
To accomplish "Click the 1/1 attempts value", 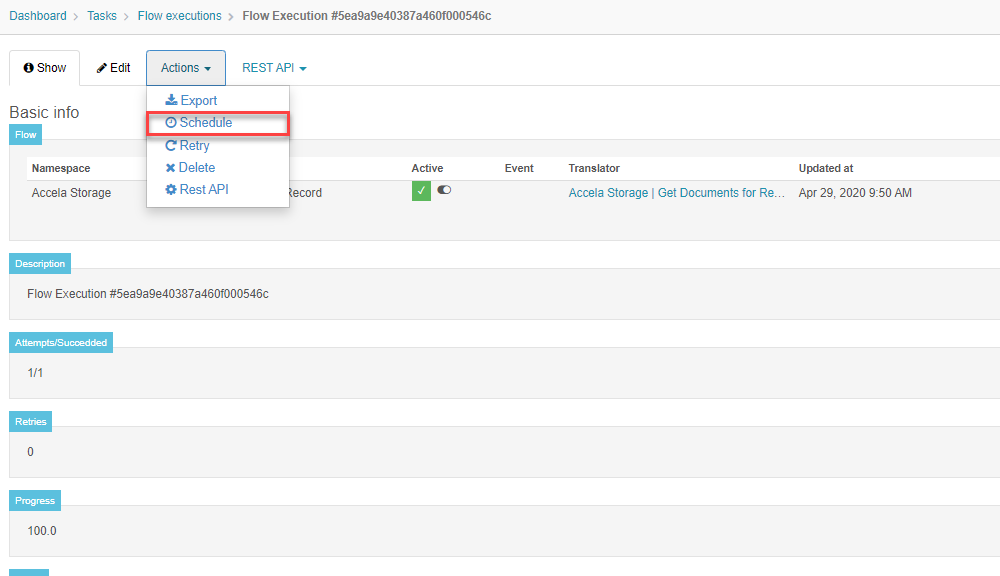I will [x=35, y=373].
